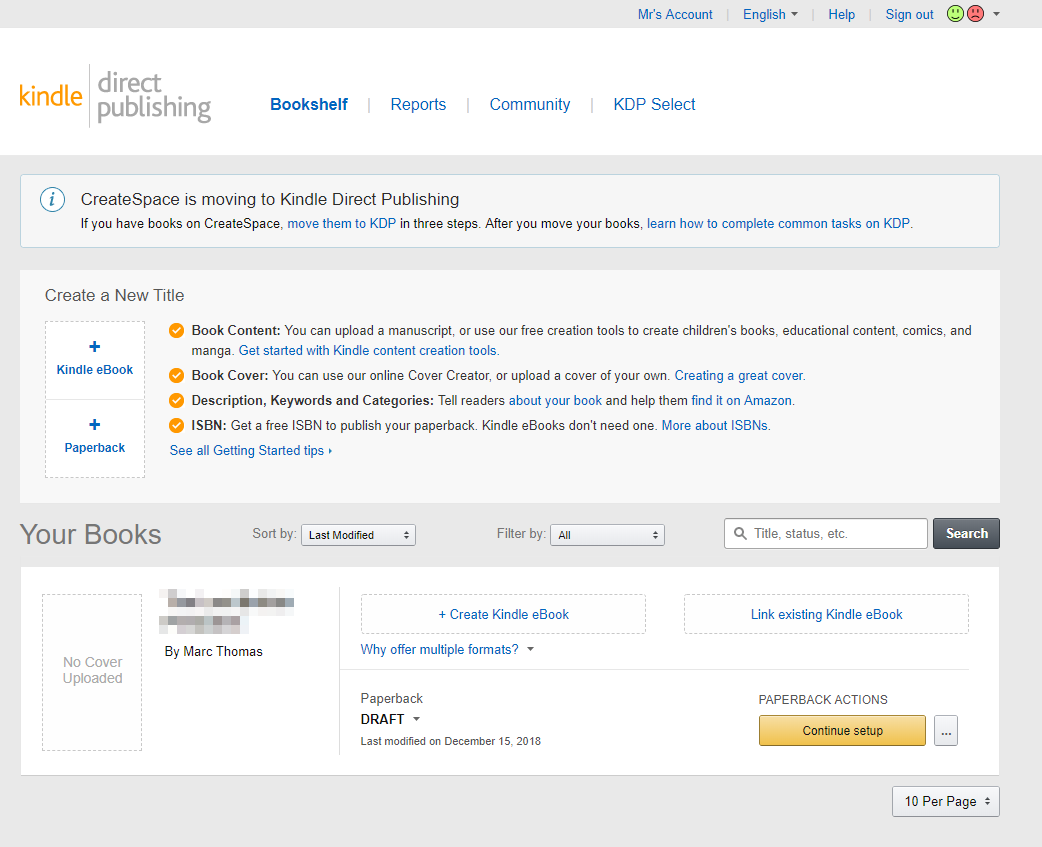This screenshot has width=1042, height=847.
Task: Open the English language dropdown
Action: click(770, 15)
